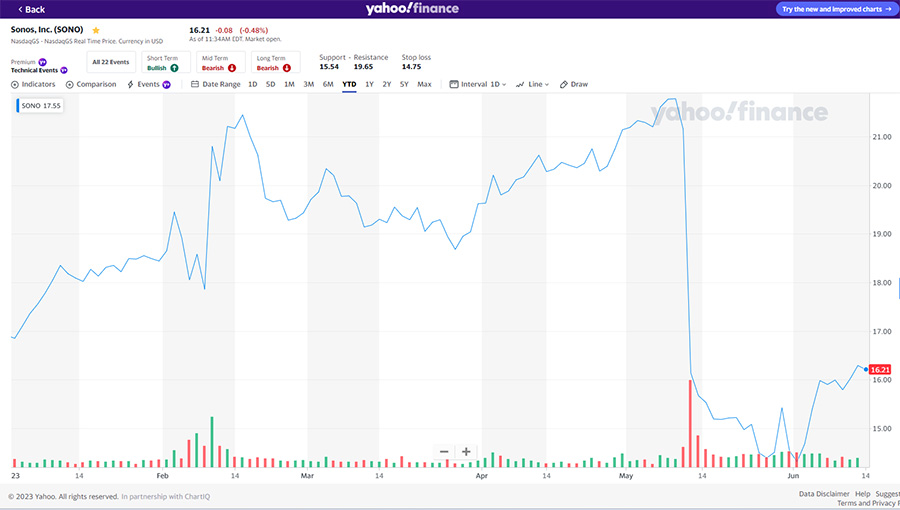Click the SONO 17.55 series label
The image size is (900, 510).
point(40,106)
